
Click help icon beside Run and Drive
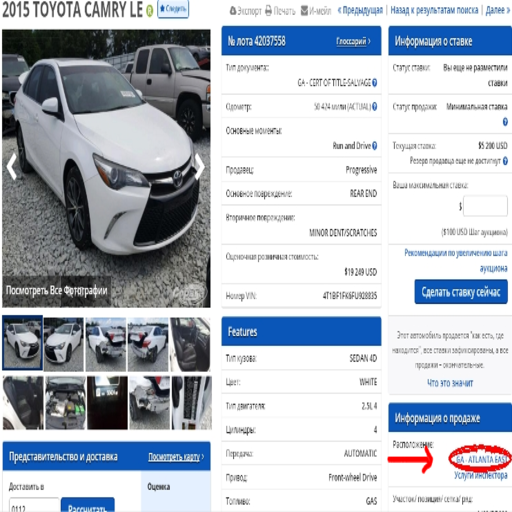[375, 146]
